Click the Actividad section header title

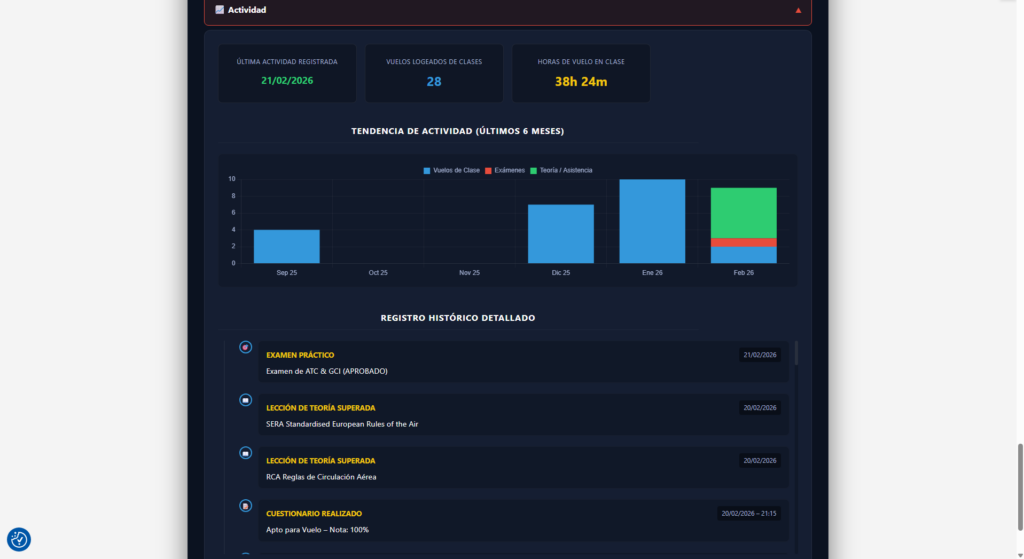pos(247,10)
